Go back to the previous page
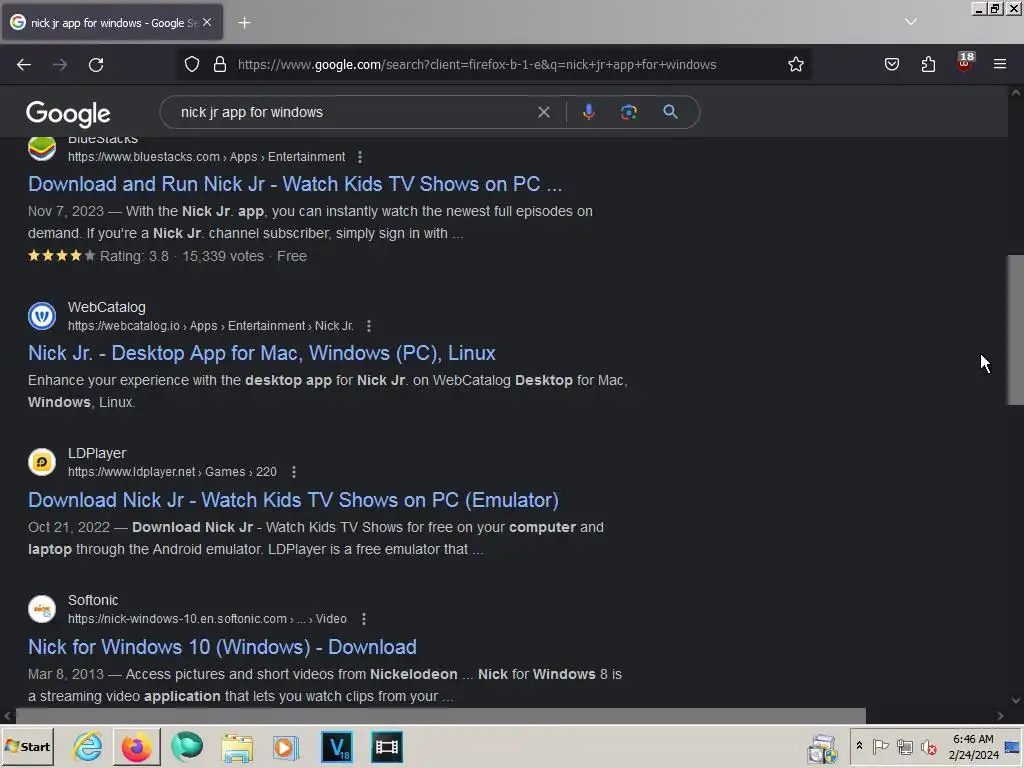This screenshot has width=1024, height=768. click(x=24, y=65)
